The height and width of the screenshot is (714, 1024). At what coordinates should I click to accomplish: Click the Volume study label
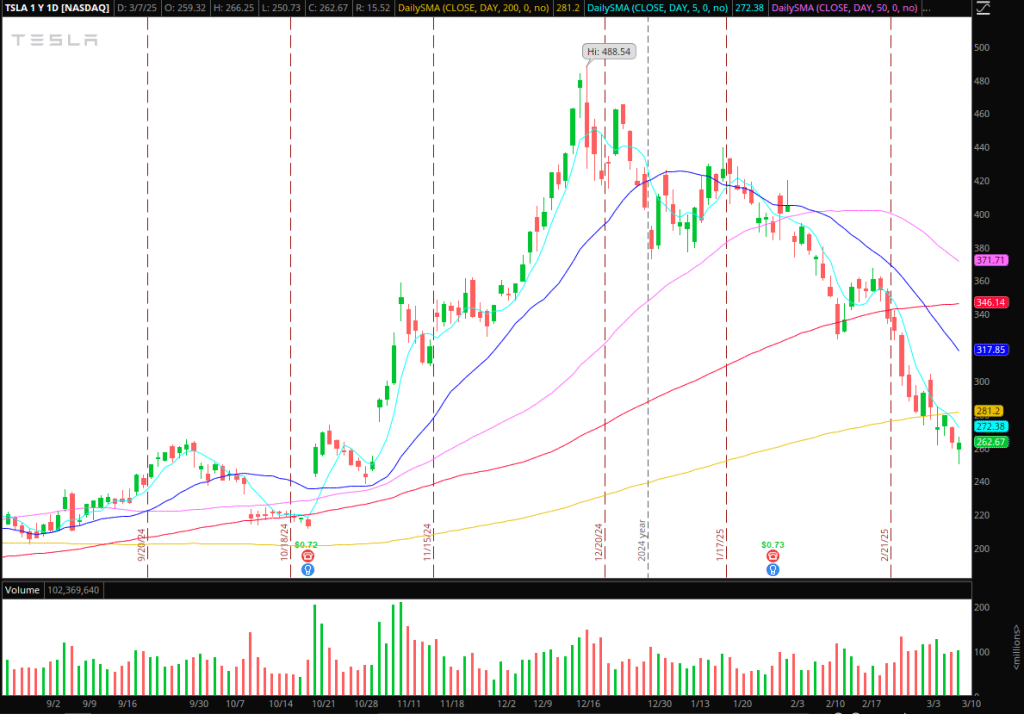pyautogui.click(x=22, y=590)
